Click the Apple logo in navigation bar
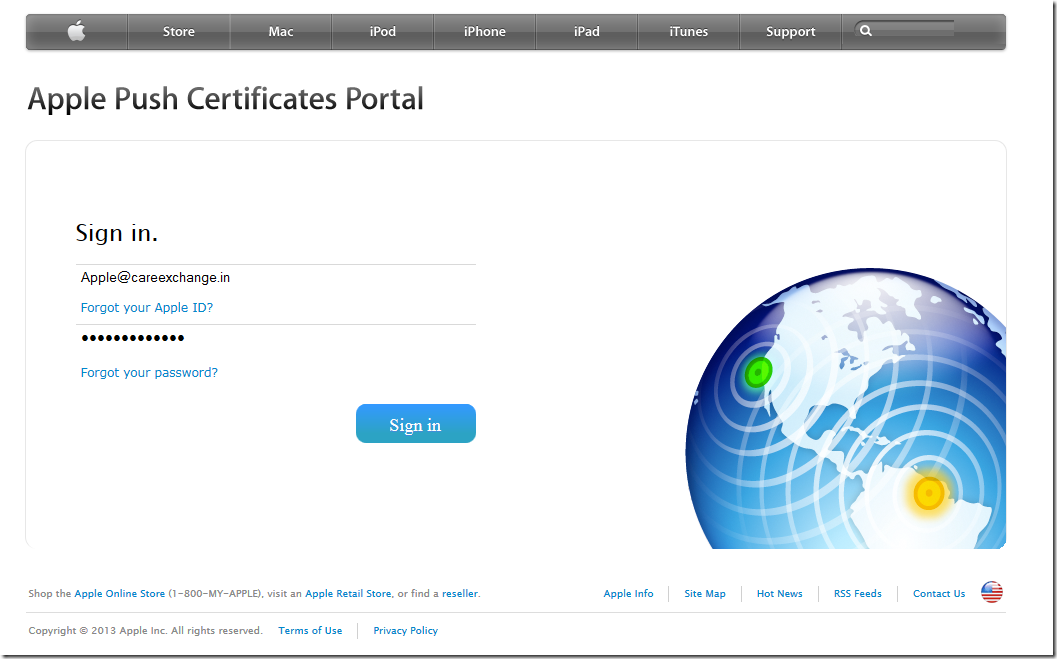The width and height of the screenshot is (1057, 659). (77, 31)
